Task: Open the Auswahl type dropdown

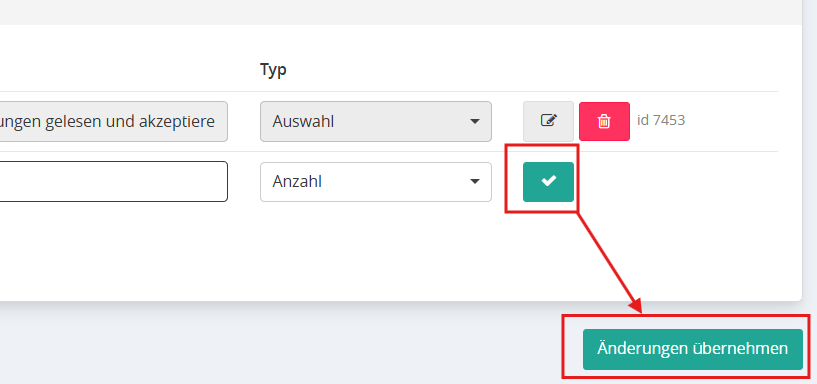Action: [376, 121]
